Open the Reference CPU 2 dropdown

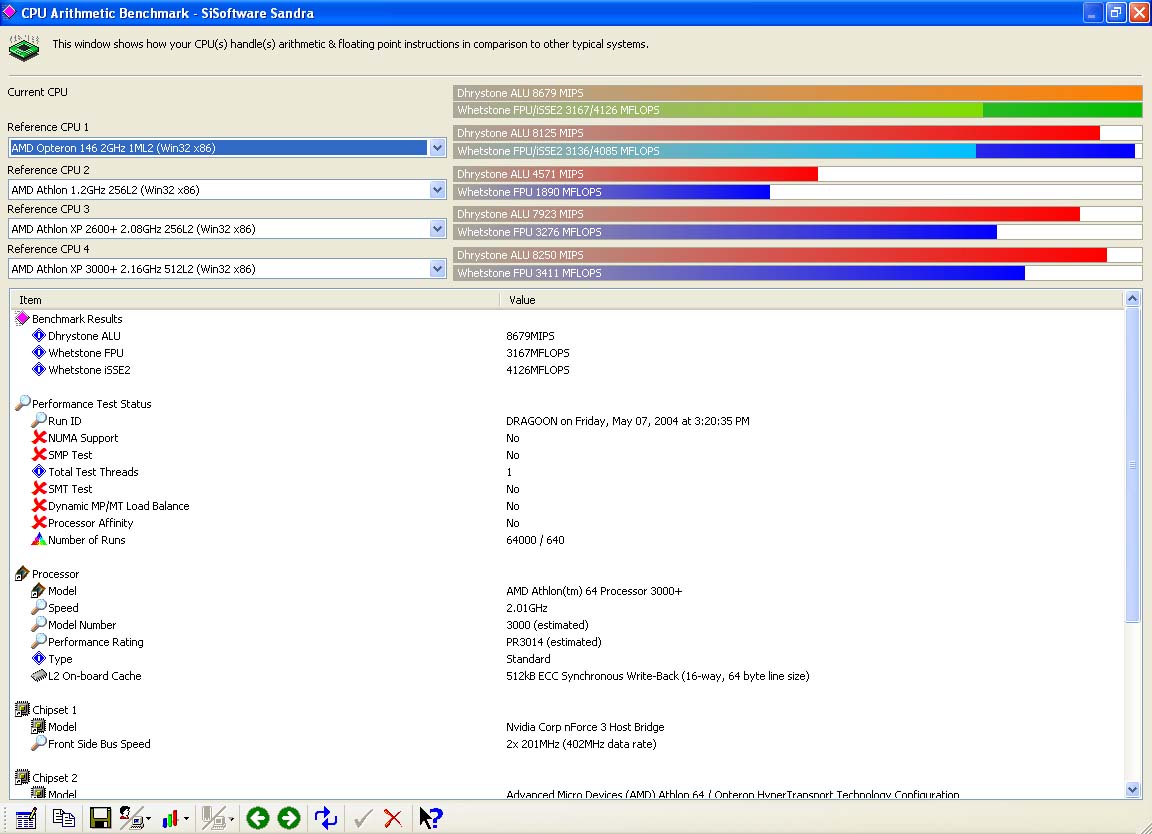(x=437, y=190)
